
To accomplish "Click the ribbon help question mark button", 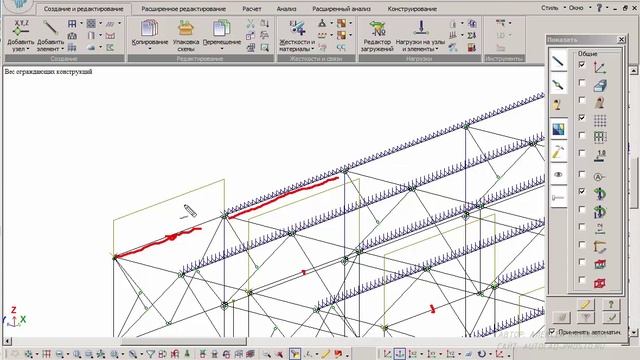I will (x=600, y=8).
